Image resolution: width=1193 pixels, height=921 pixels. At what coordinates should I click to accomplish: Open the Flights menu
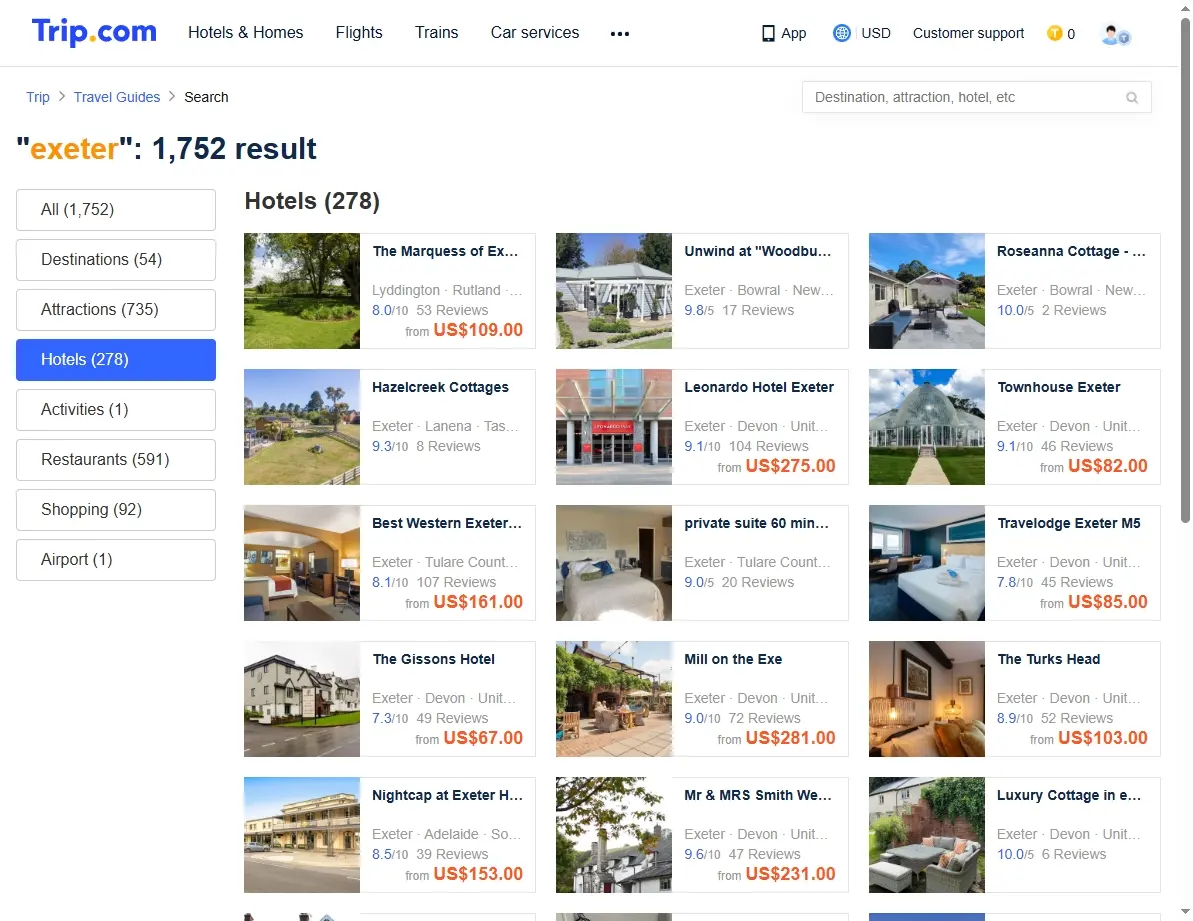tap(358, 33)
